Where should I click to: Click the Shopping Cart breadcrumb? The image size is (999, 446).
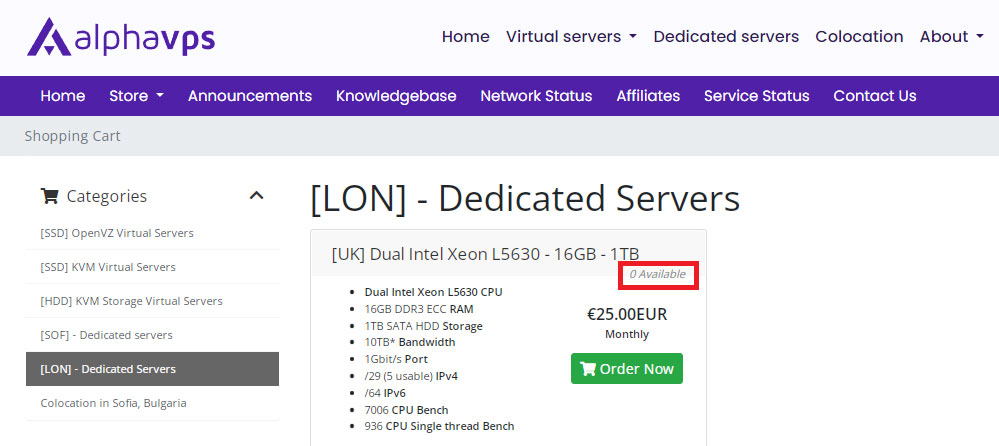[x=72, y=136]
